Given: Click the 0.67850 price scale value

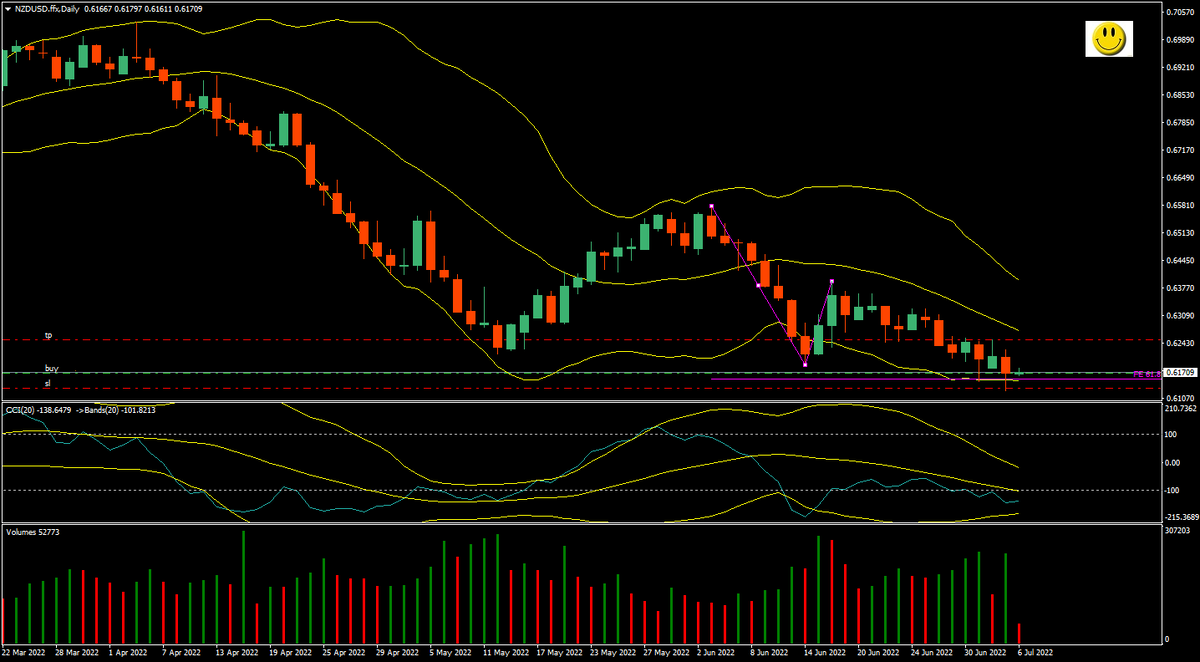Looking at the screenshot, I should tap(1180, 123).
